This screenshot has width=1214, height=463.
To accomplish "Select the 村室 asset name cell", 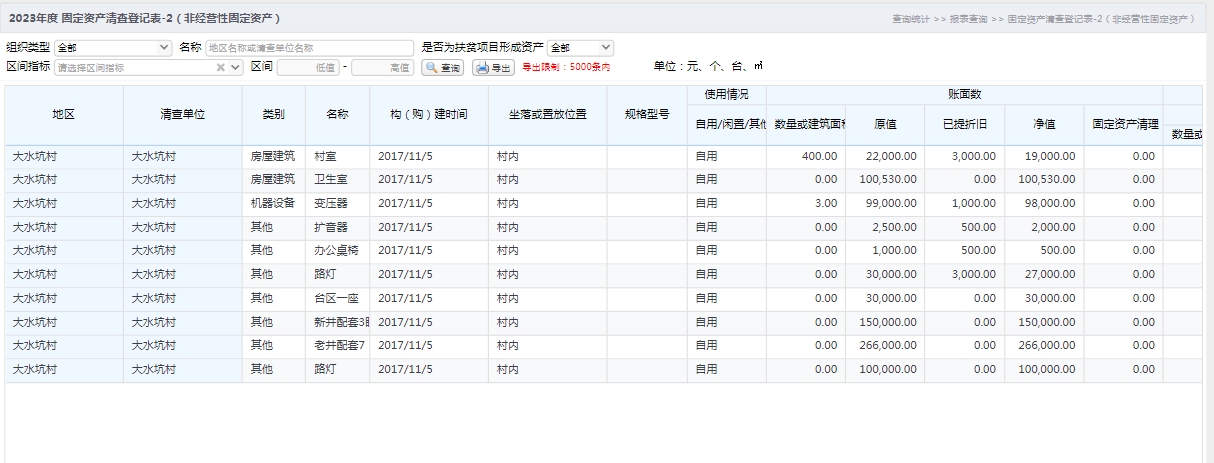I will click(338, 157).
